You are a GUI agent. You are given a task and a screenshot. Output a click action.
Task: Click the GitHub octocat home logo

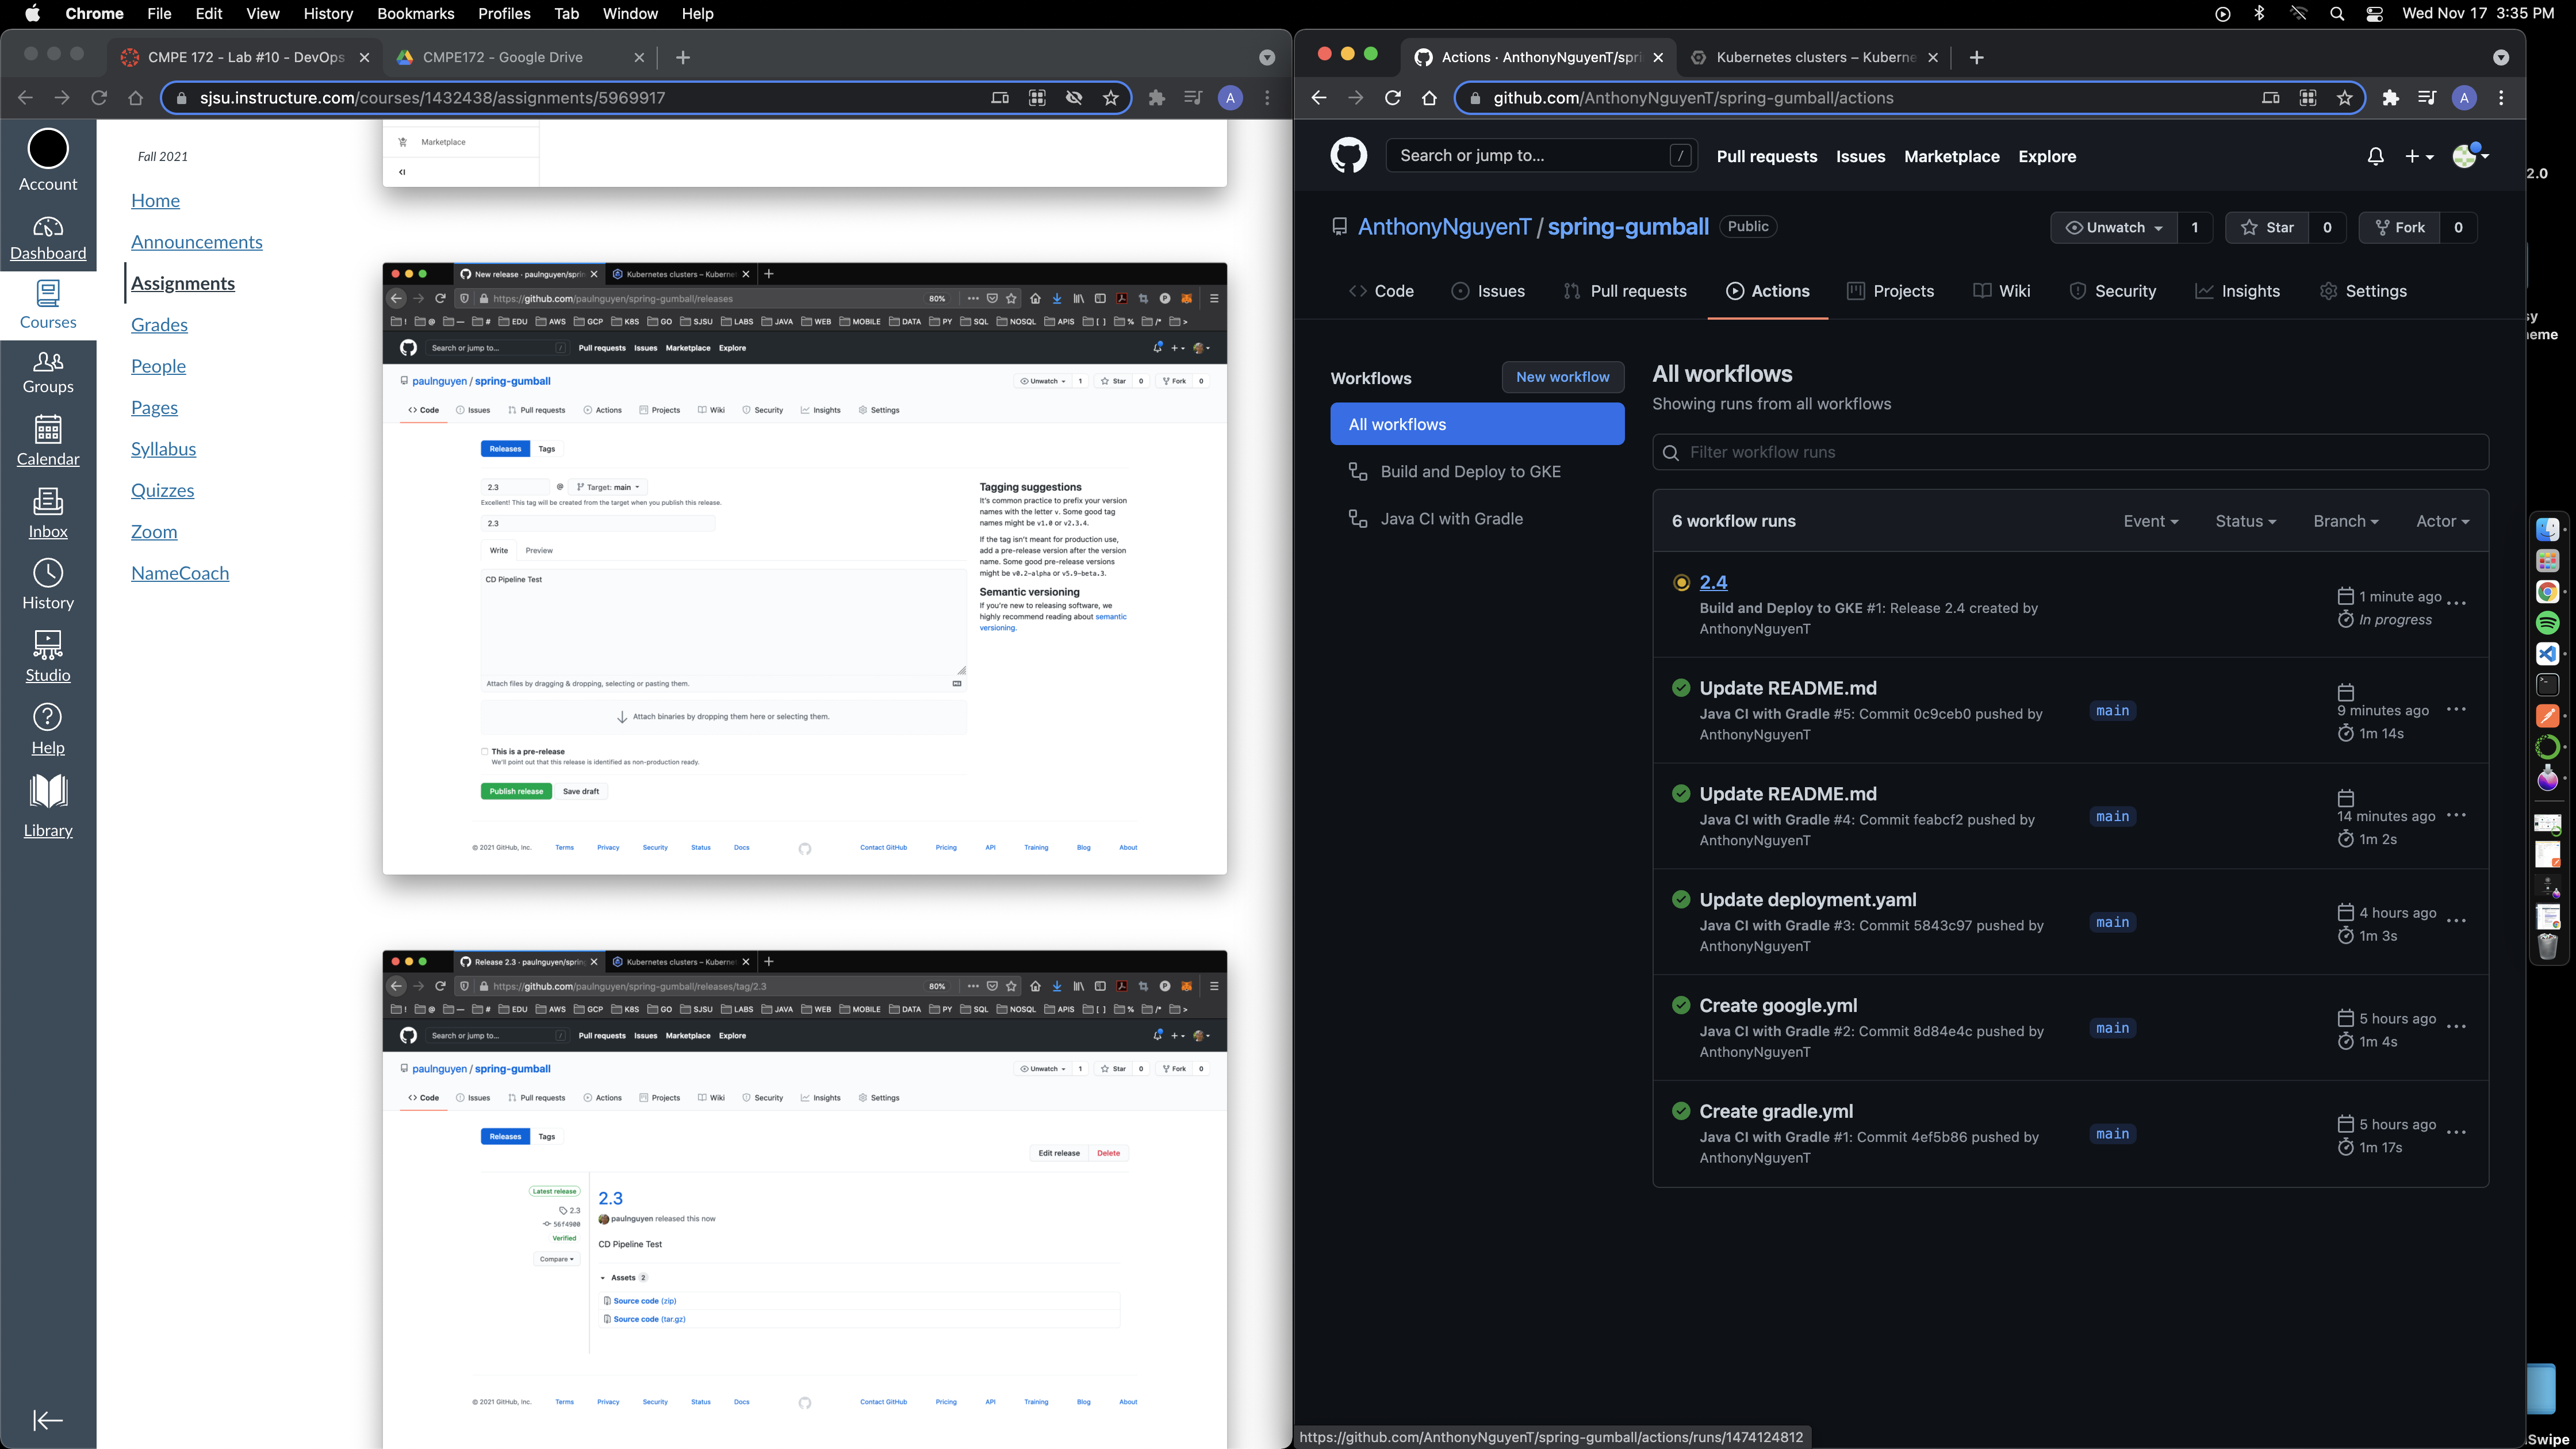(1348, 156)
